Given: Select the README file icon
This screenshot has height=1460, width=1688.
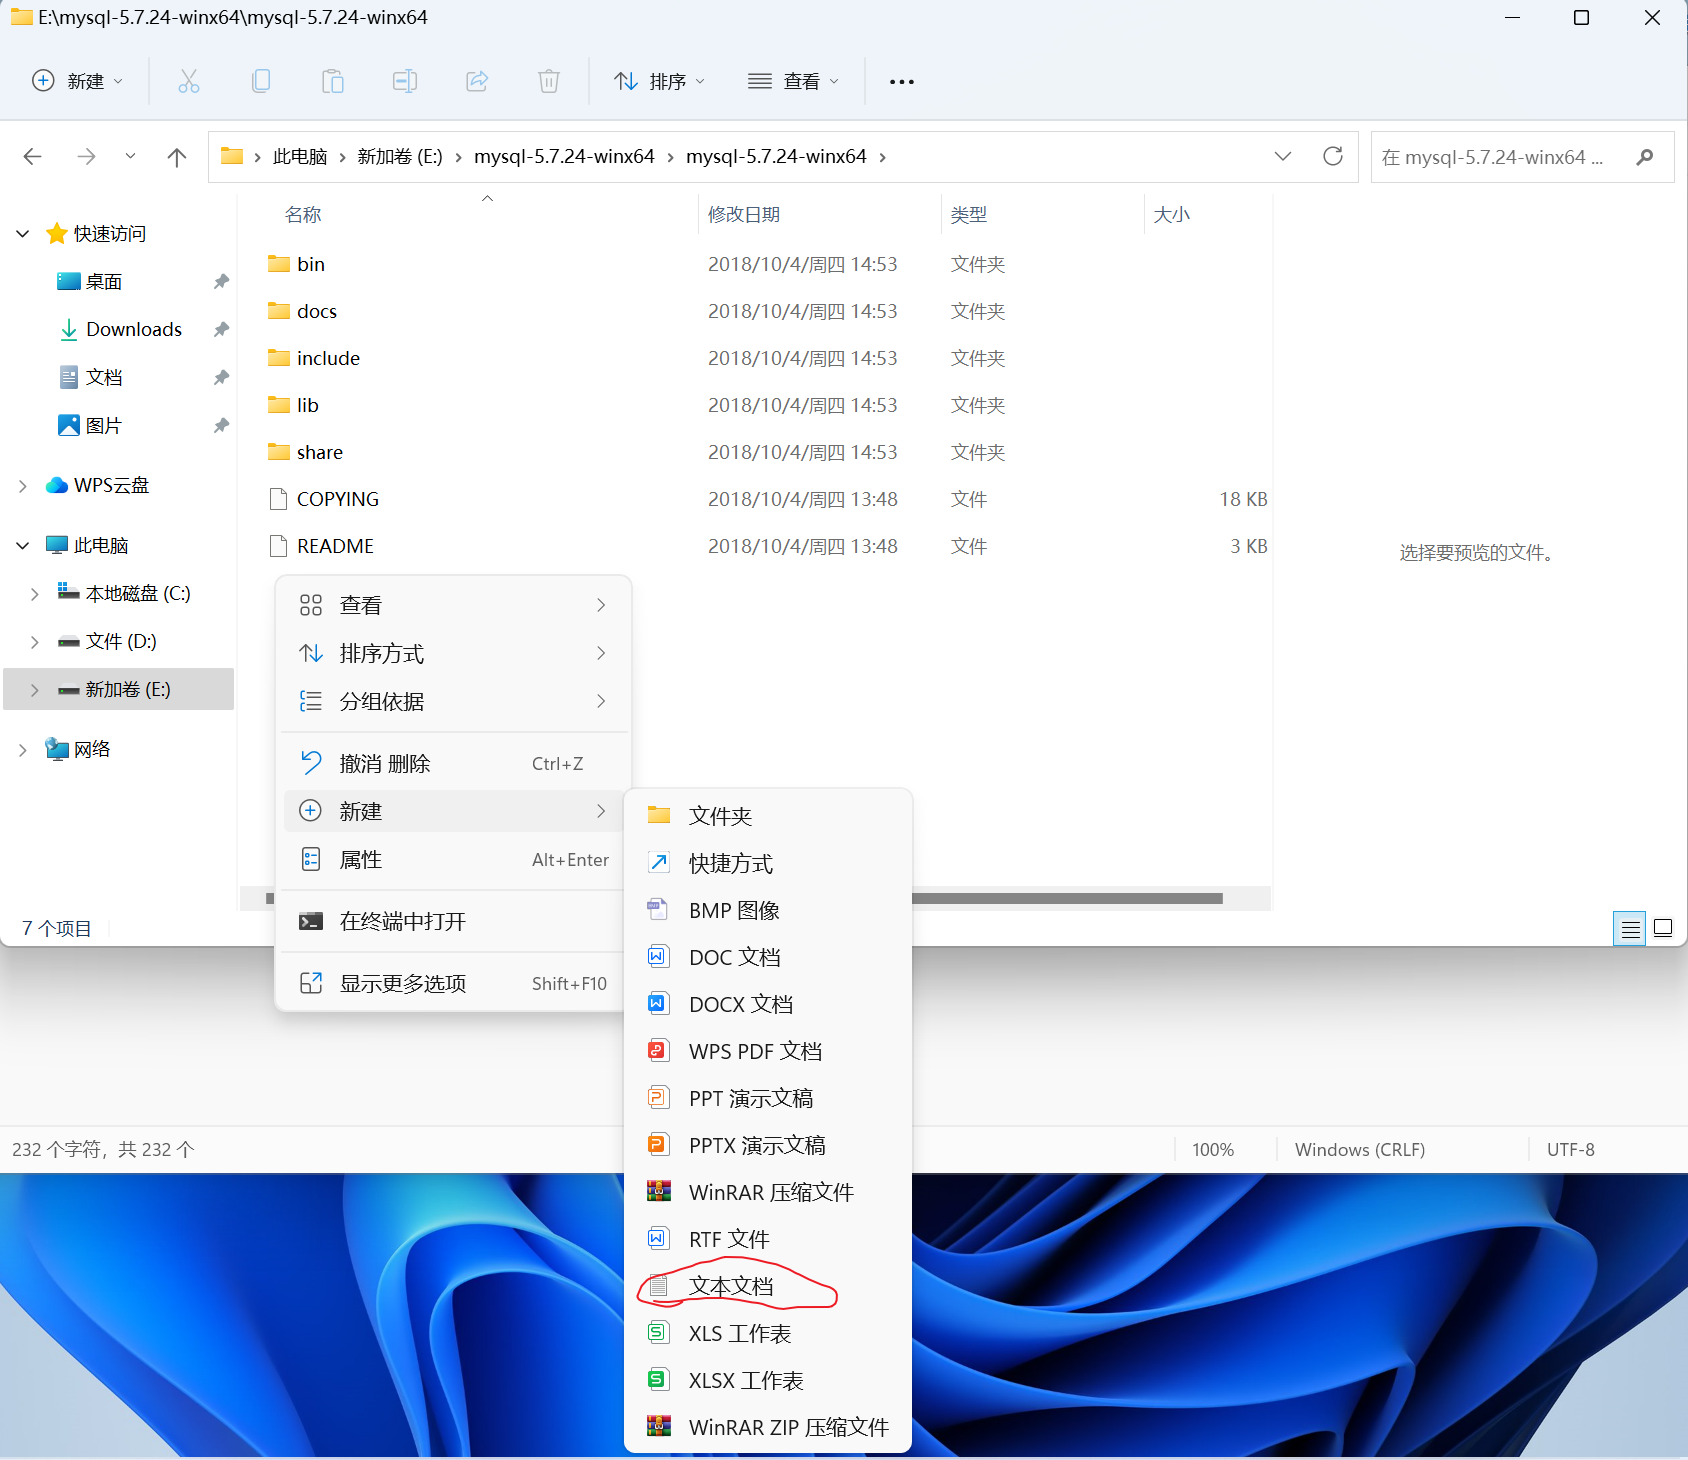Looking at the screenshot, I should coord(279,546).
